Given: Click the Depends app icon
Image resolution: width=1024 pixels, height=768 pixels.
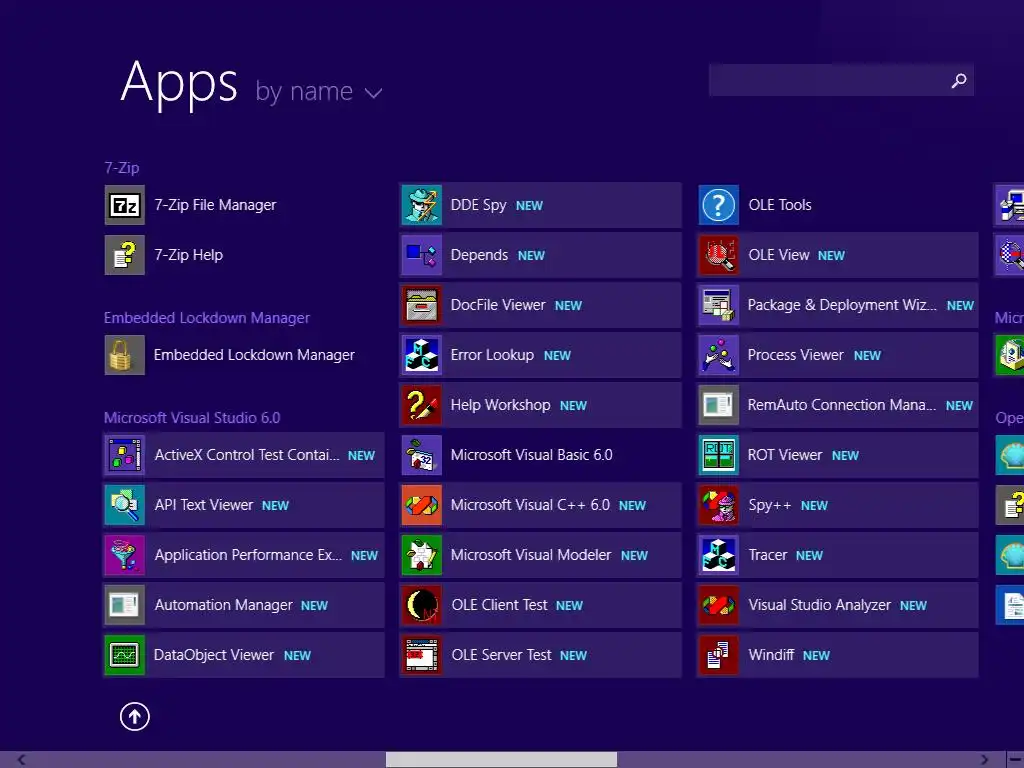Looking at the screenshot, I should 422,255.
